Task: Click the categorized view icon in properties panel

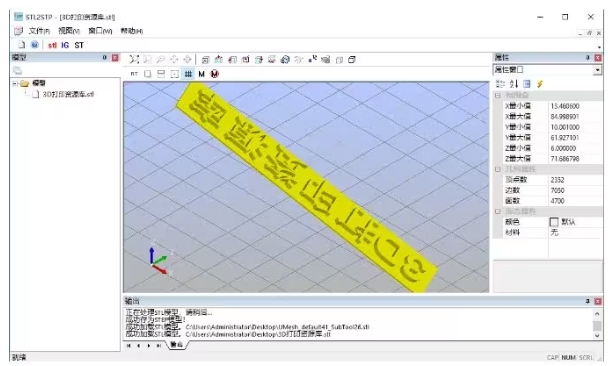Action: tap(501, 84)
